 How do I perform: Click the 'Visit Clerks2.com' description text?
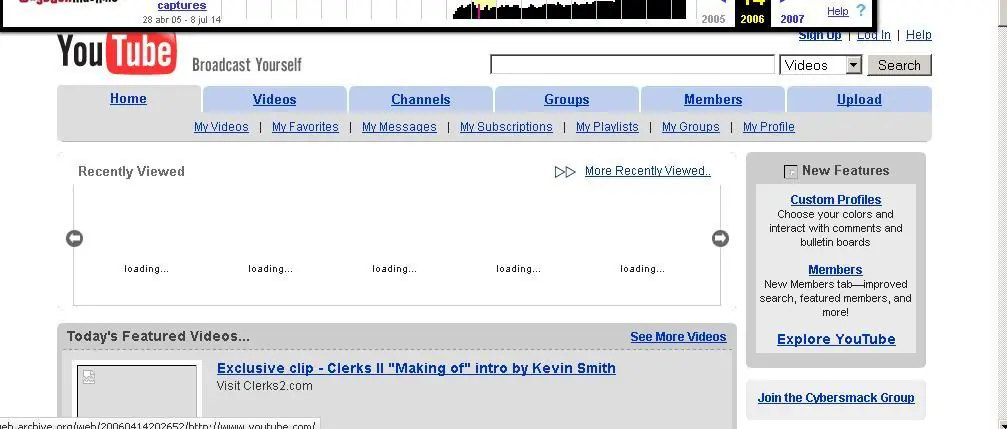265,386
